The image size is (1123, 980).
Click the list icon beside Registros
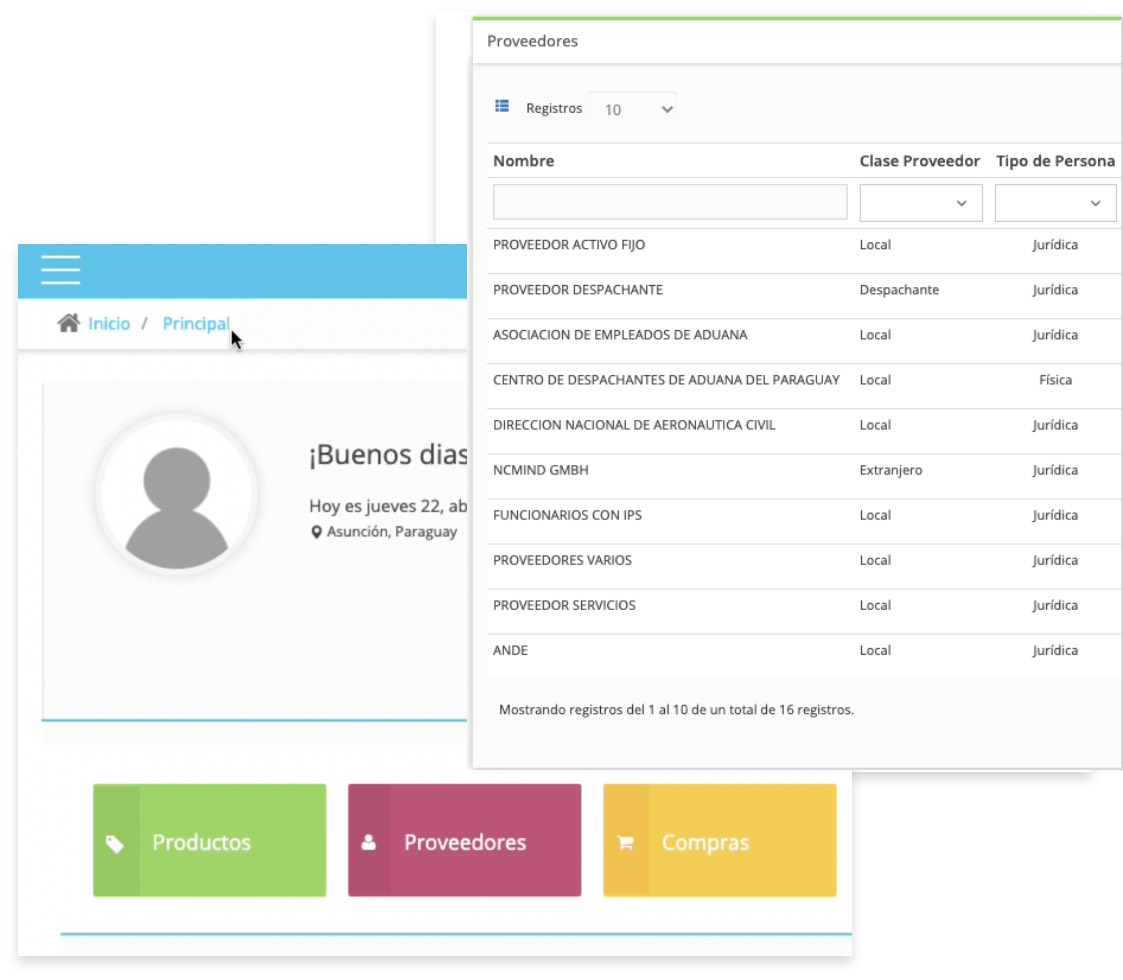(x=502, y=107)
